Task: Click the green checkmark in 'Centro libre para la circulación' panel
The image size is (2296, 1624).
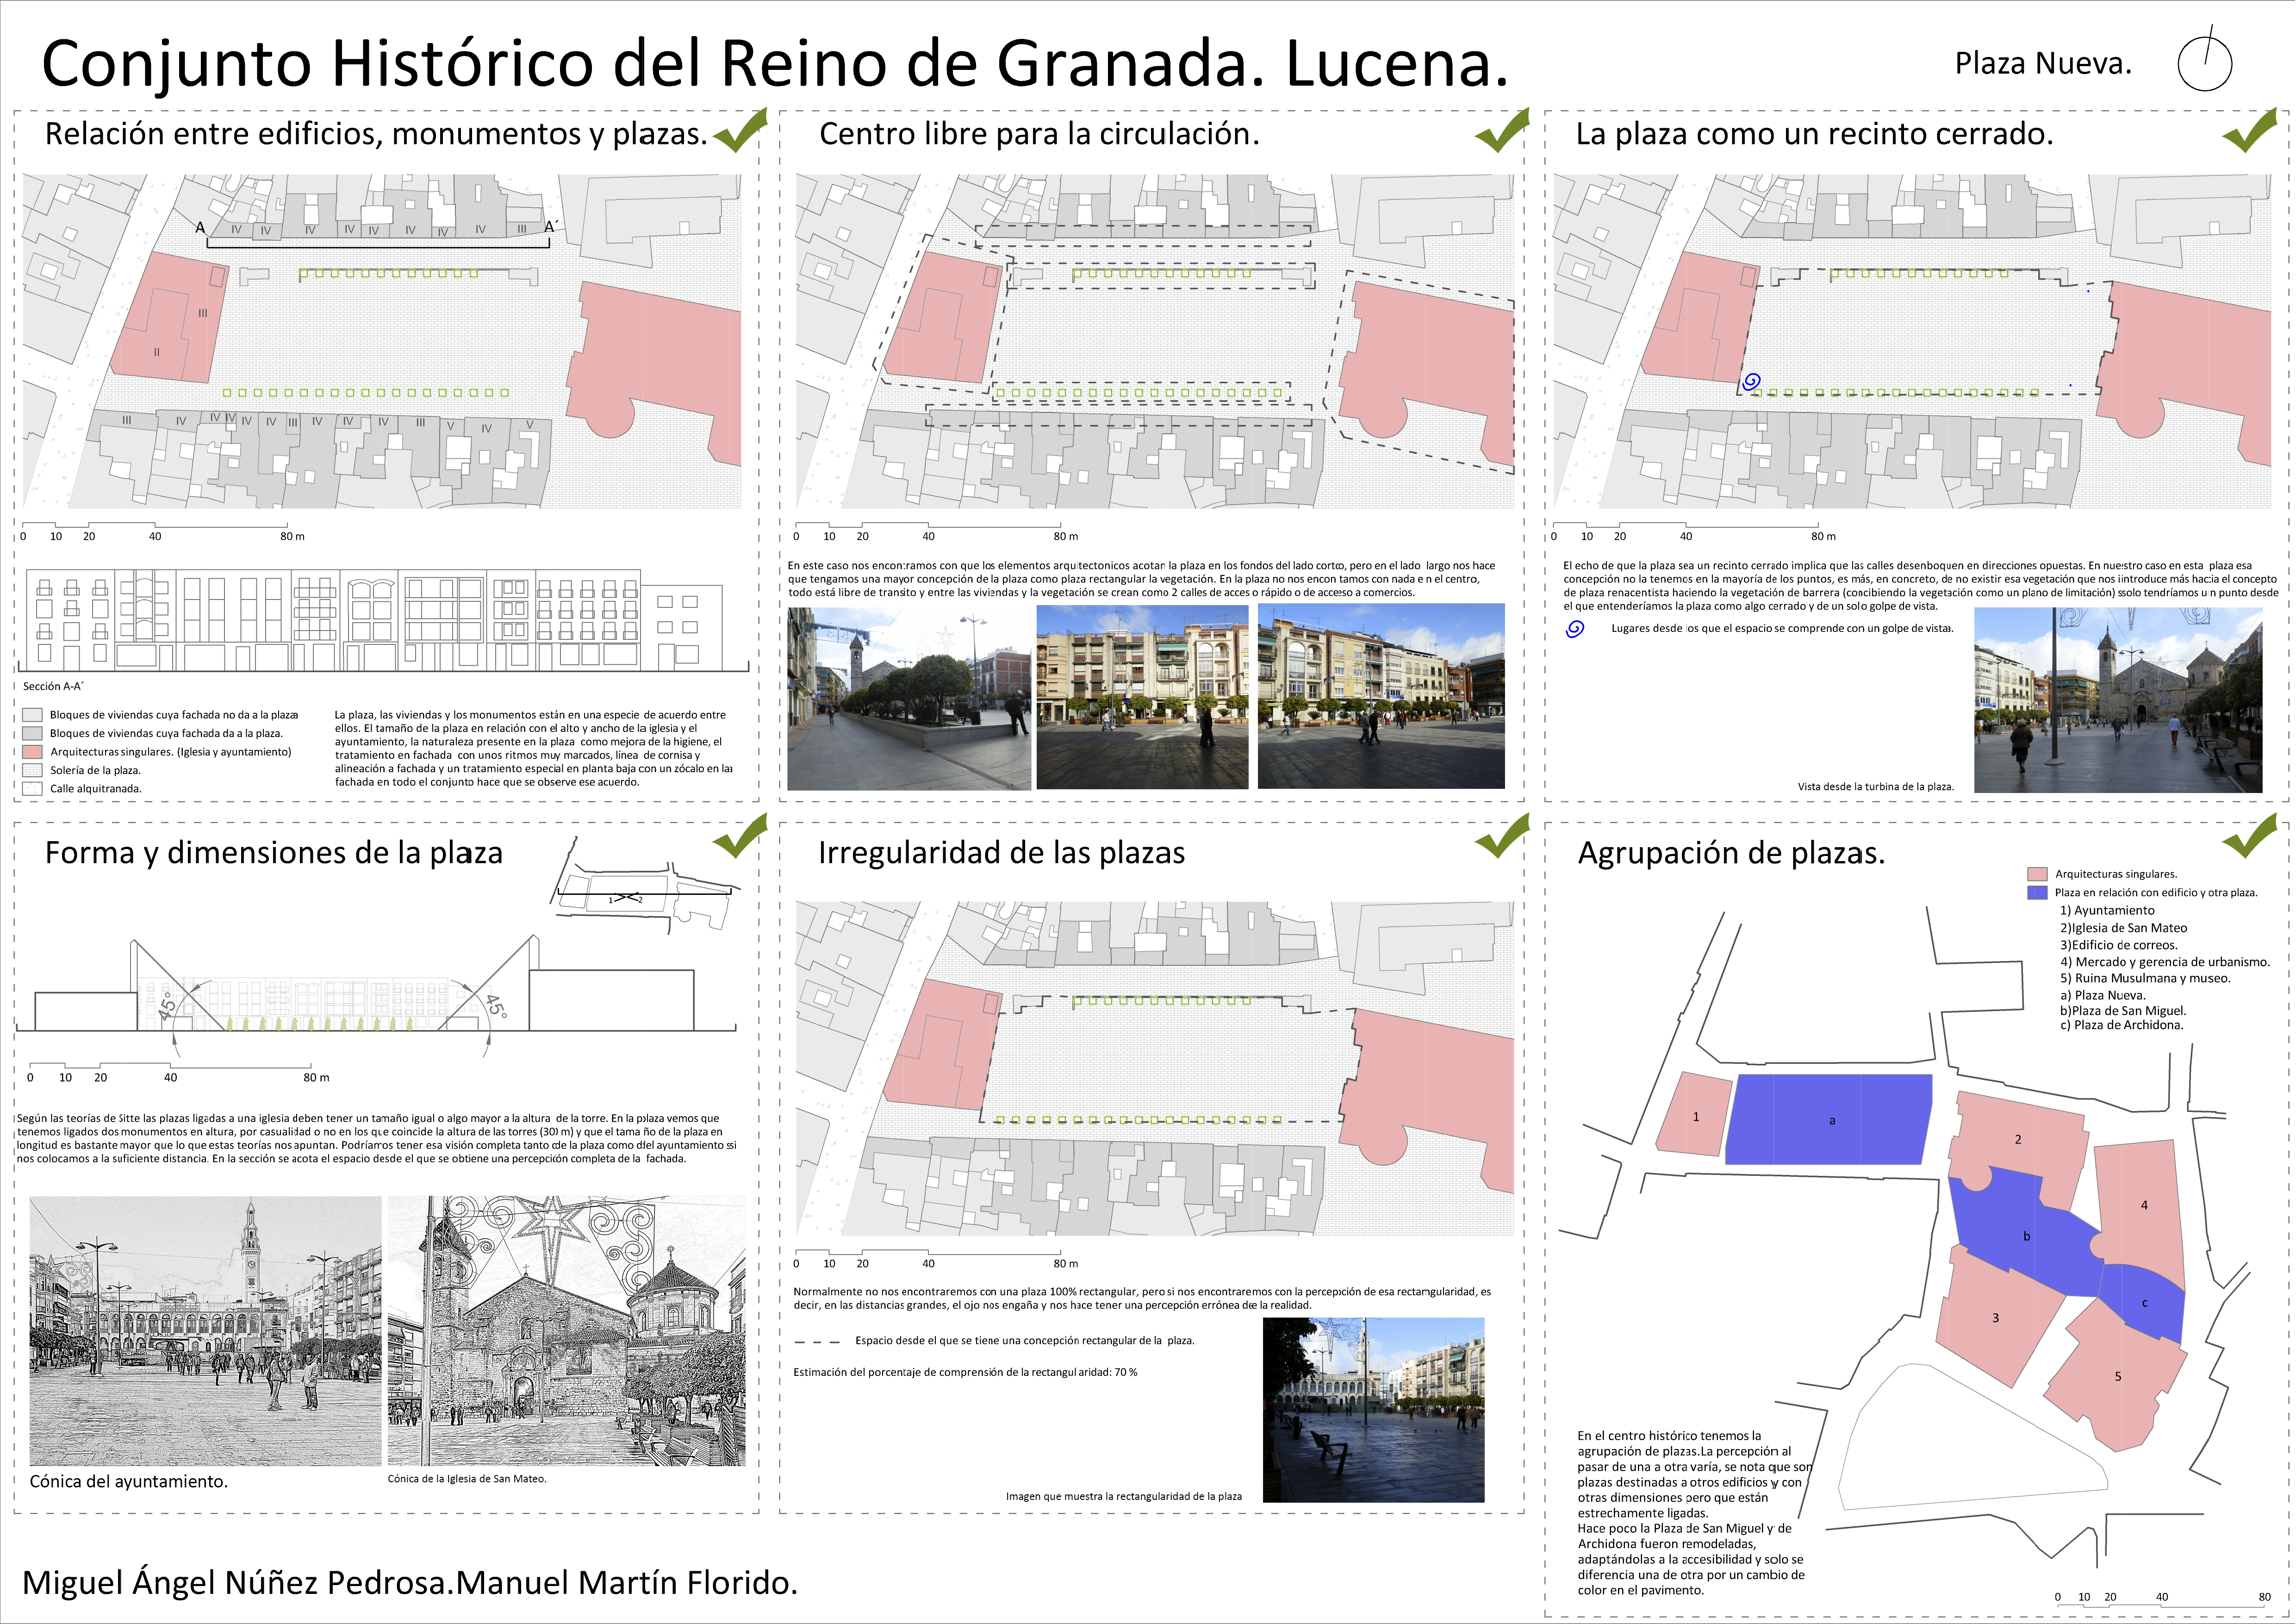Action: pos(1502,130)
